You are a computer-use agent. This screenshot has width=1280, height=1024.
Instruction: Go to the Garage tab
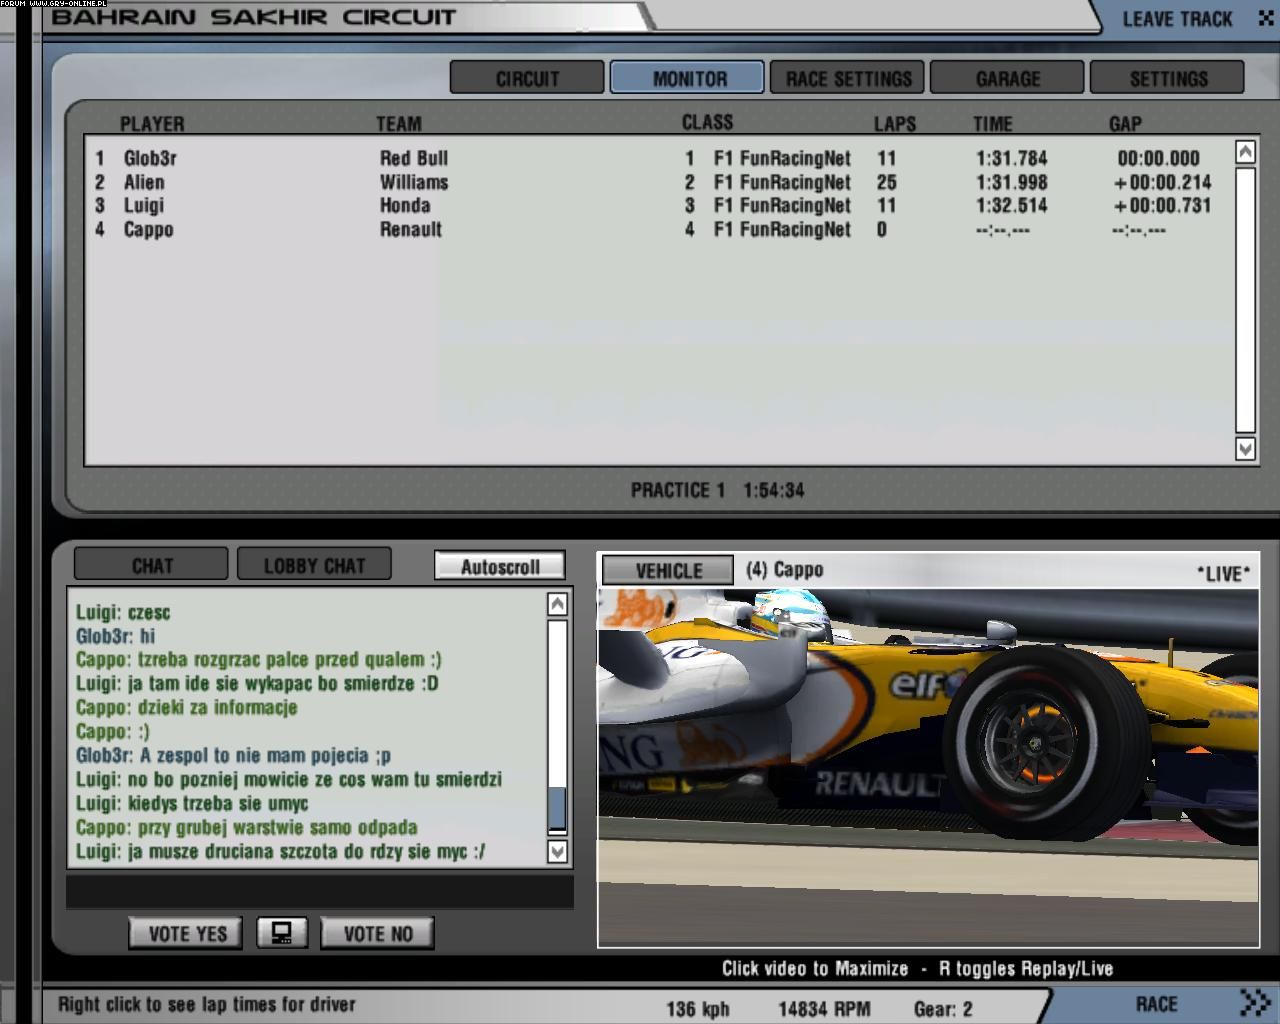pyautogui.click(x=1008, y=78)
